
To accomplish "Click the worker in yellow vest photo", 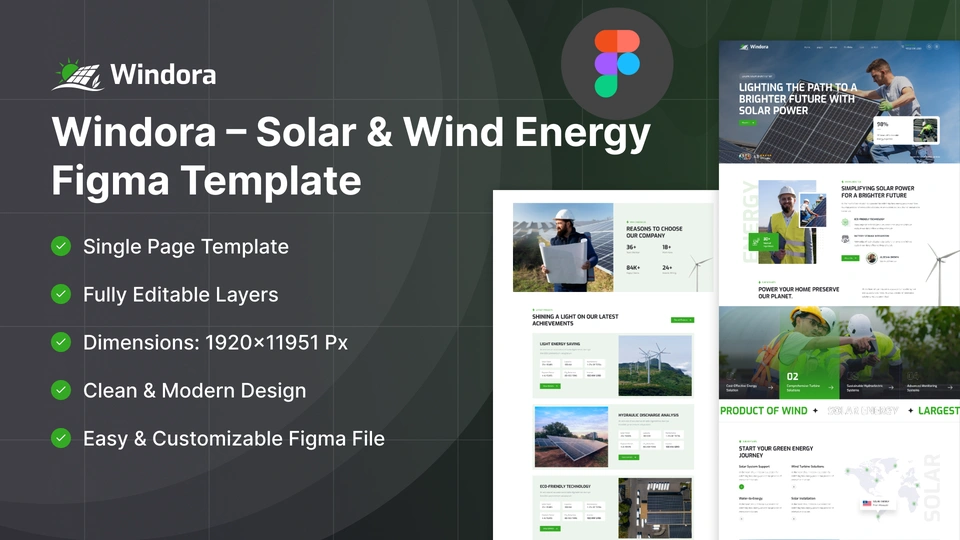I will (x=787, y=222).
